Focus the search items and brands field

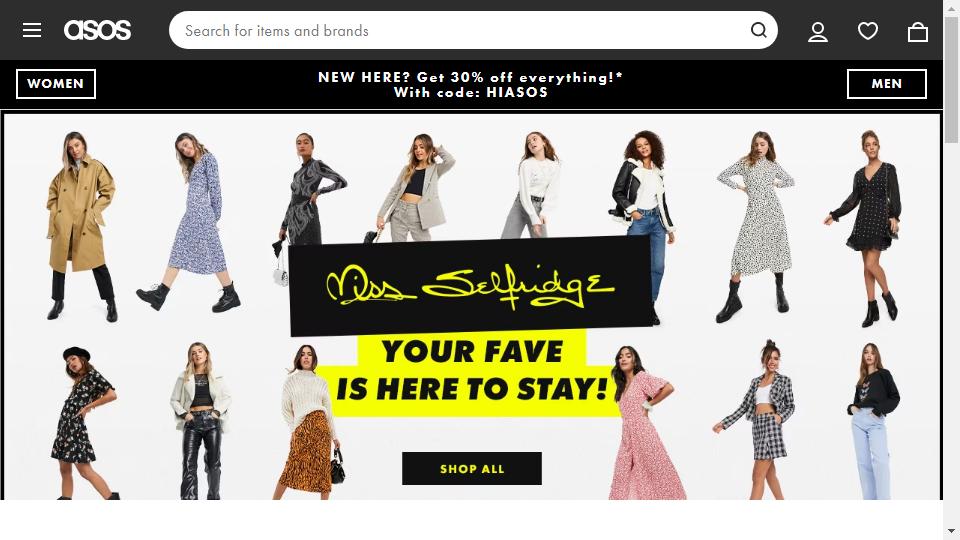tap(459, 30)
